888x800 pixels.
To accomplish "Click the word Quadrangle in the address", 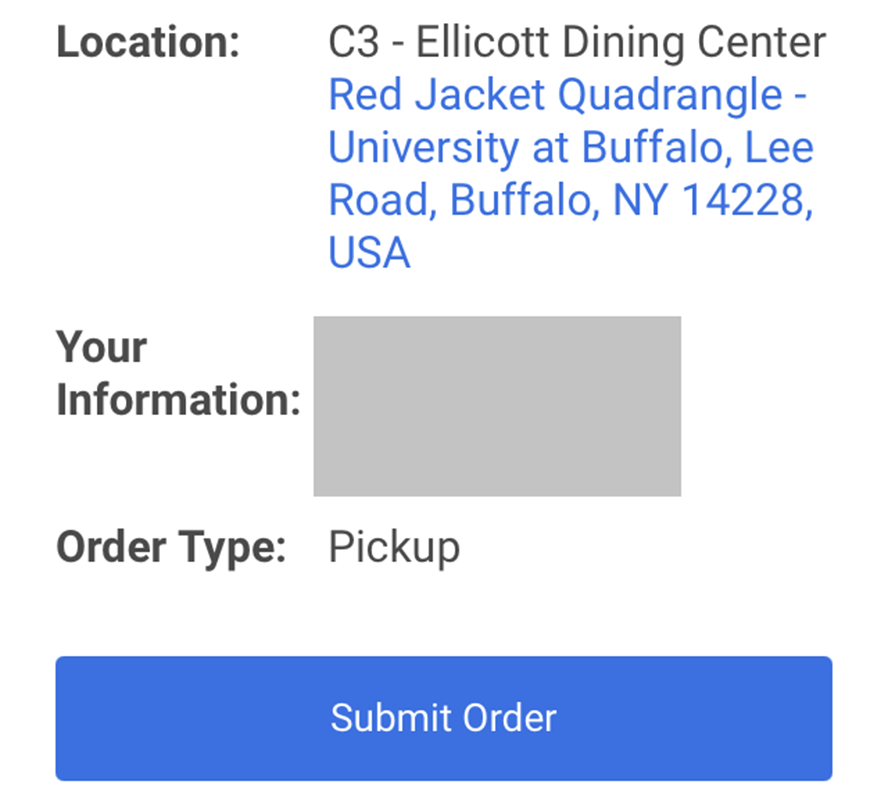I will click(x=671, y=95).
